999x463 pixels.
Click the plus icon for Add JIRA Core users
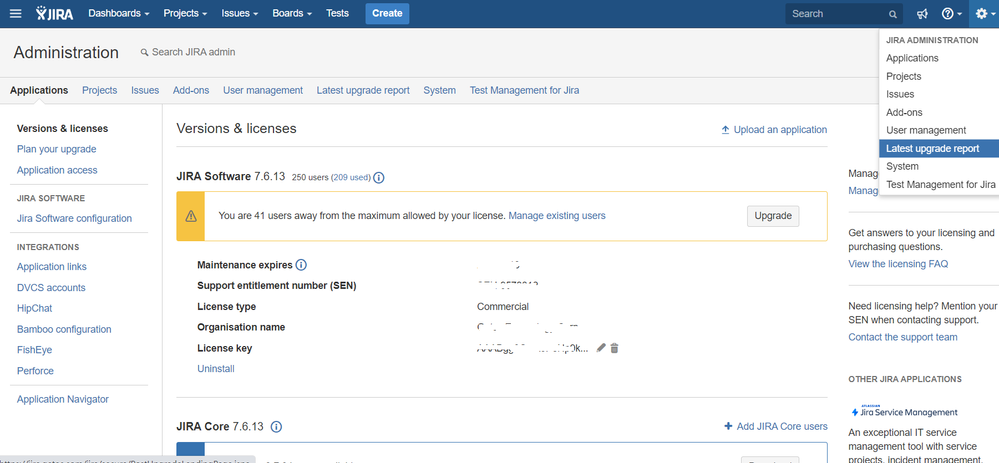728,426
